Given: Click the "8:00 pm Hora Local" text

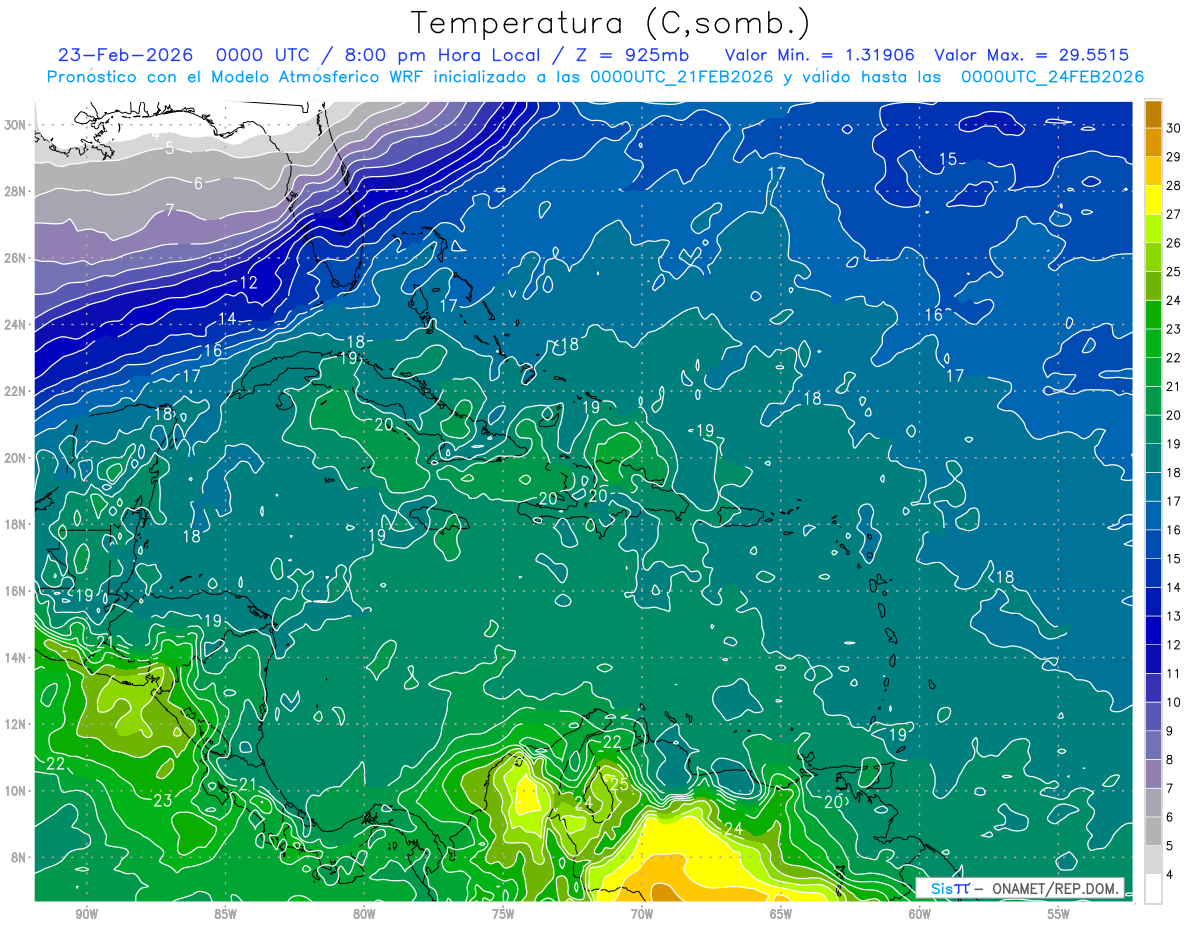Looking at the screenshot, I should point(442,55).
